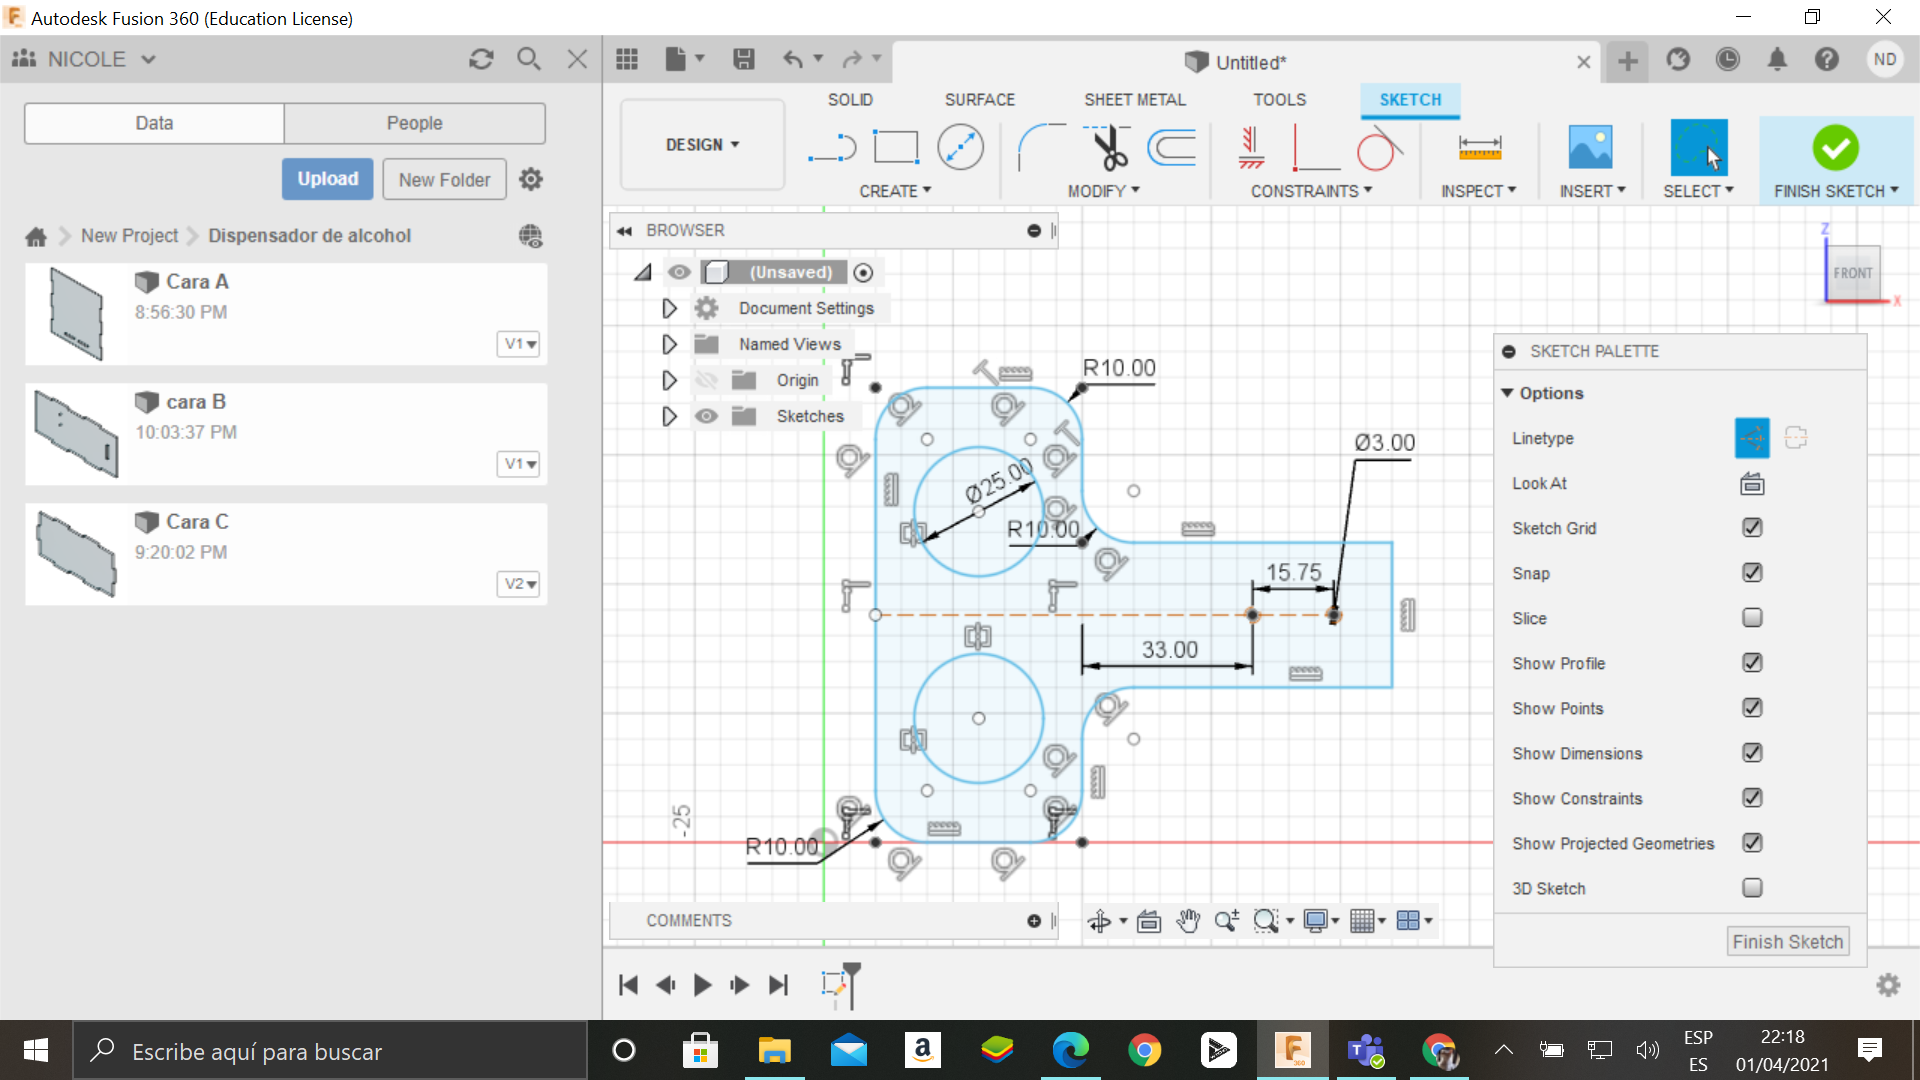Viewport: 1920px width, 1080px height.
Task: Open the CREATE dropdown menu
Action: 891,191
